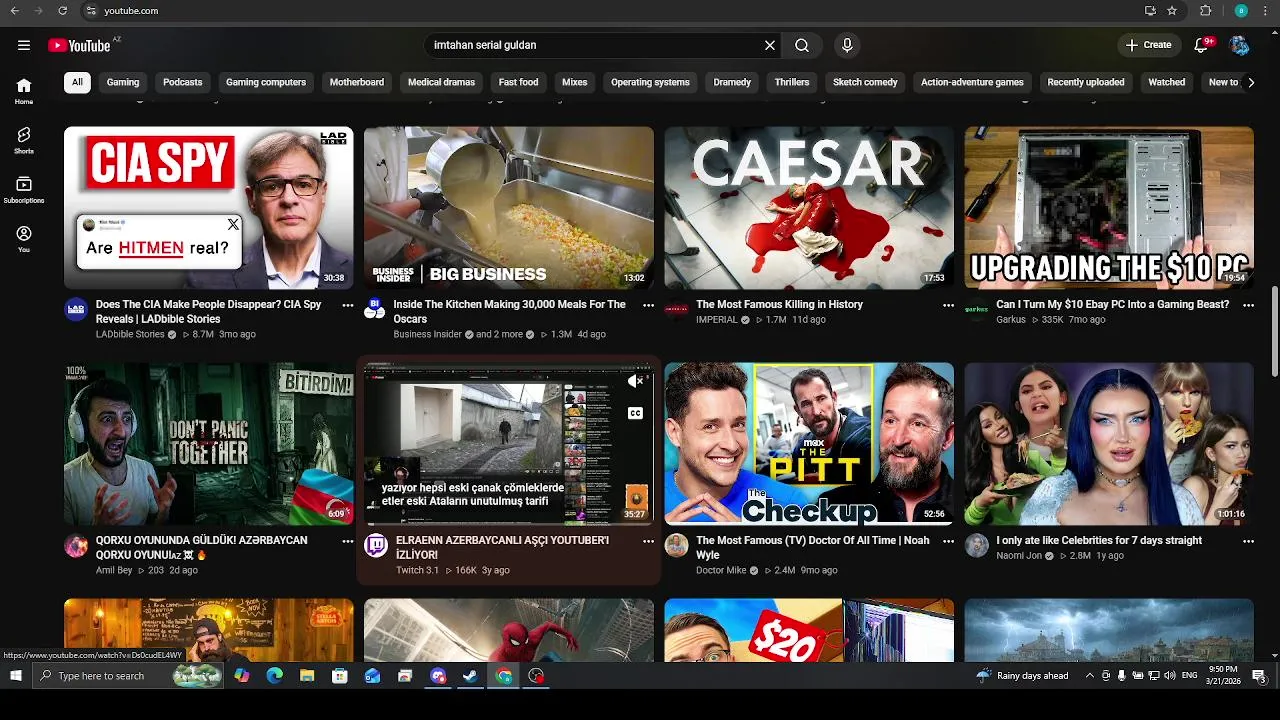
Task: Click the magnifying glass search button
Action: point(802,45)
